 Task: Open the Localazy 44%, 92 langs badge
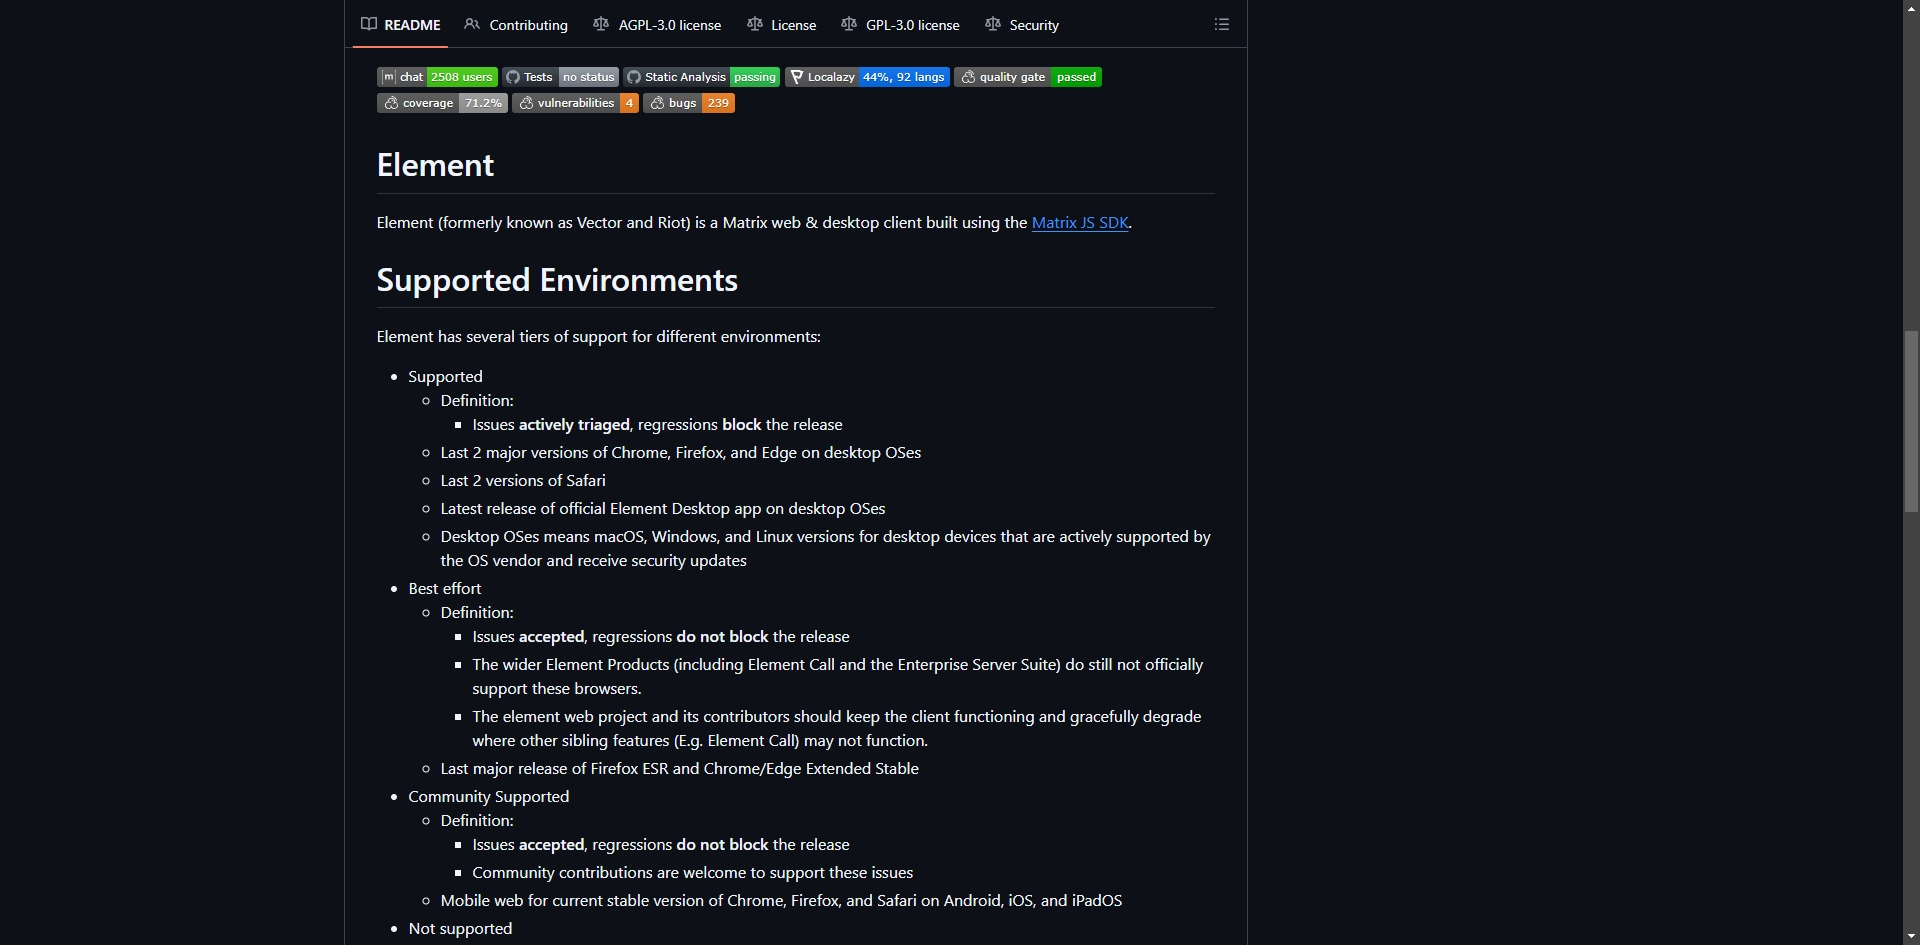867,77
